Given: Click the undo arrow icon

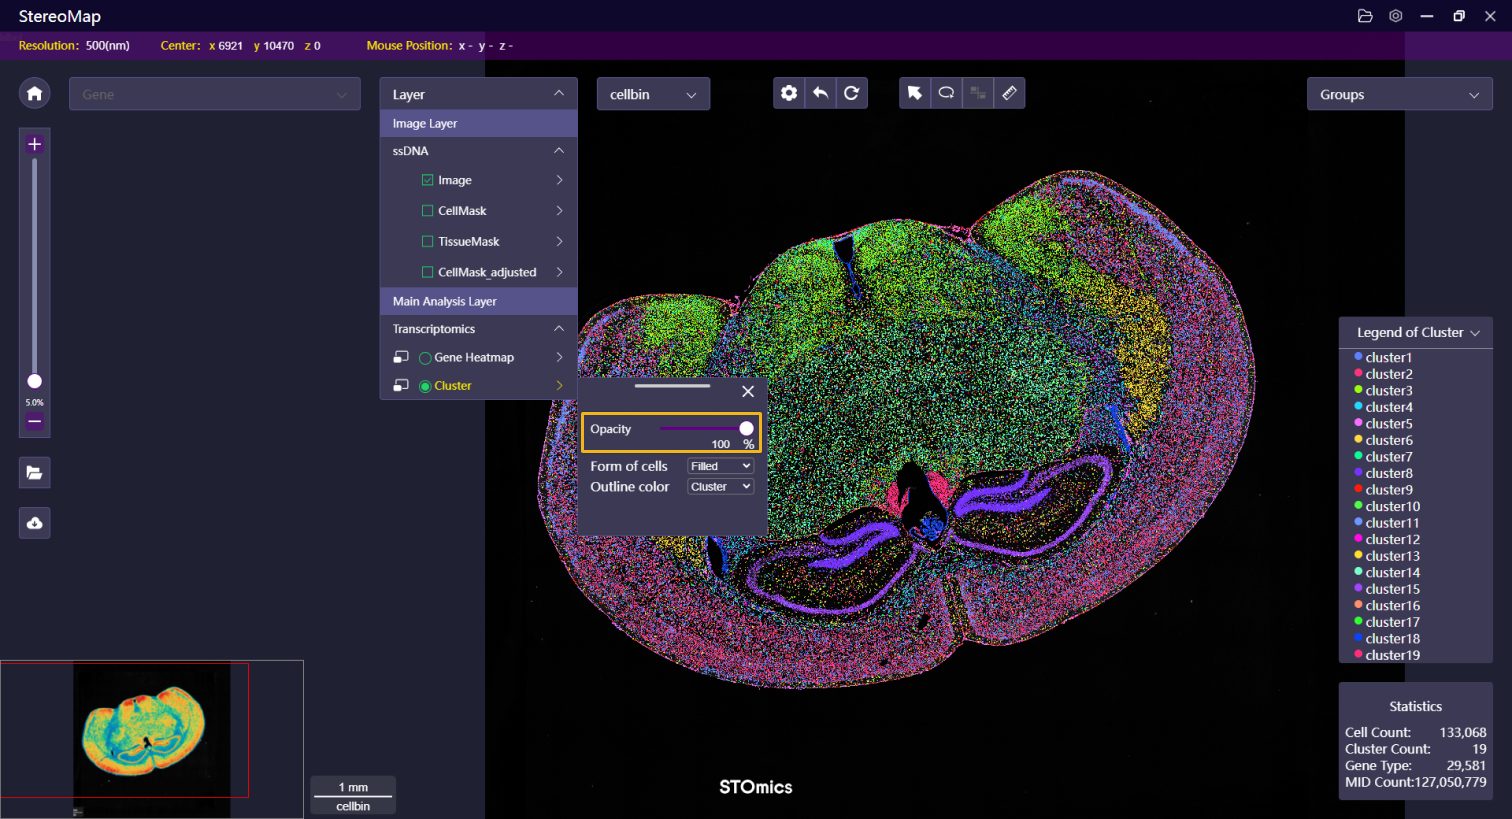Looking at the screenshot, I should [820, 93].
